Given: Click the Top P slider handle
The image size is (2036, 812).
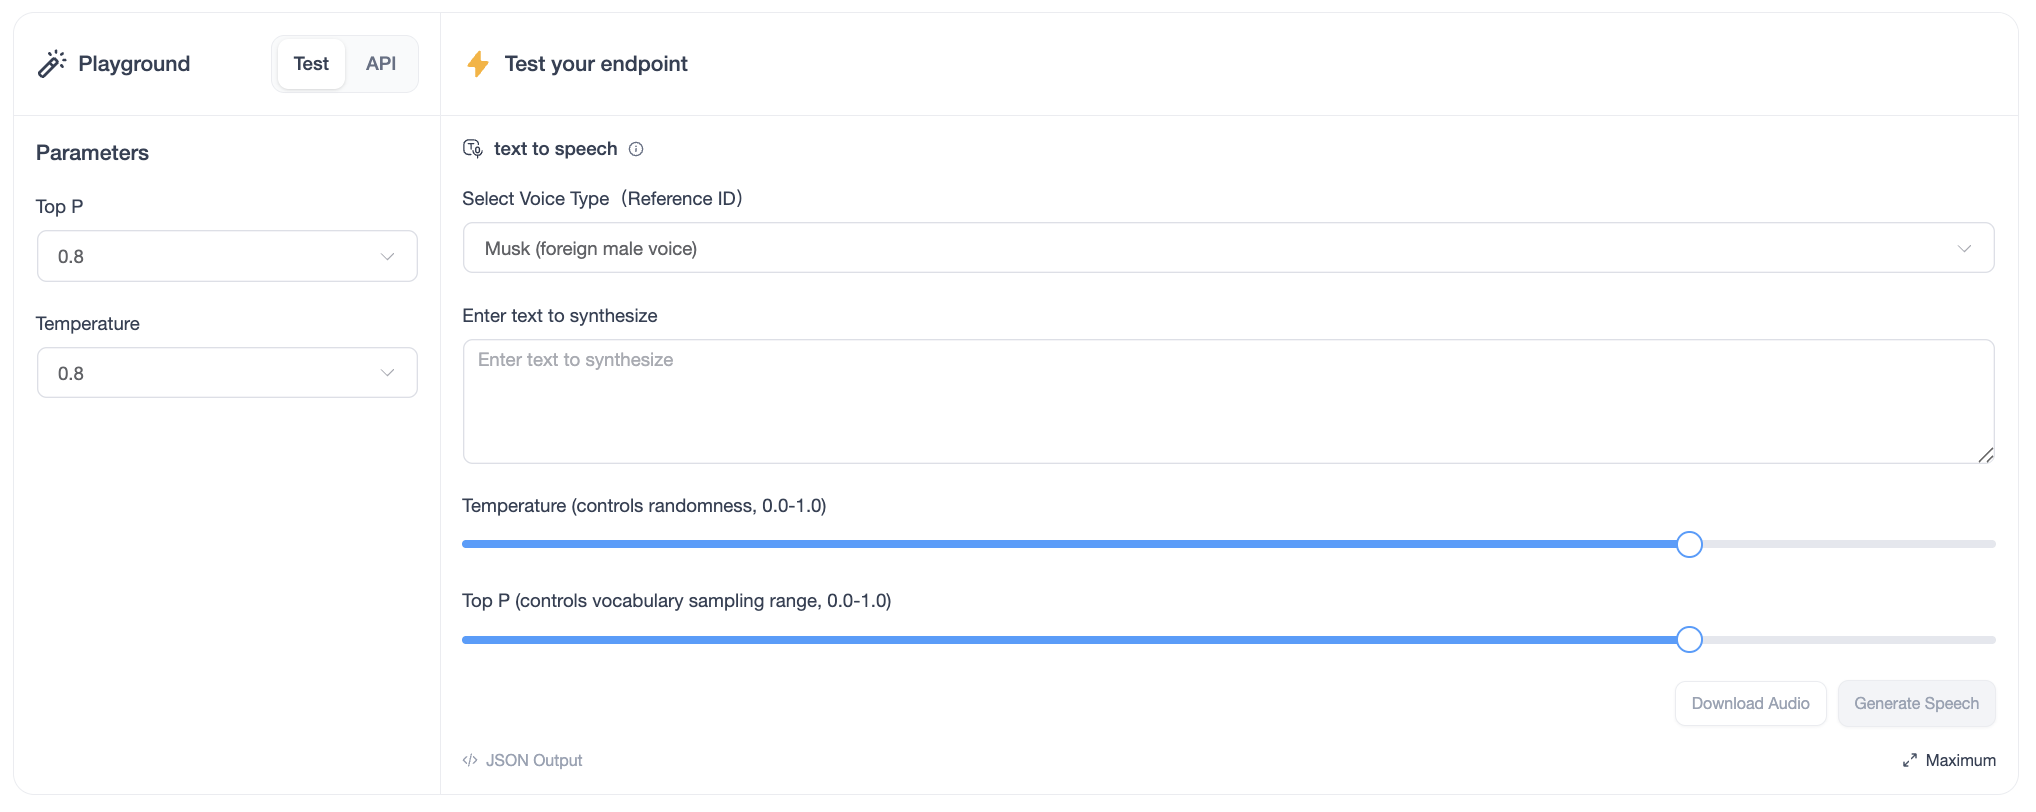Looking at the screenshot, I should click(x=1689, y=640).
